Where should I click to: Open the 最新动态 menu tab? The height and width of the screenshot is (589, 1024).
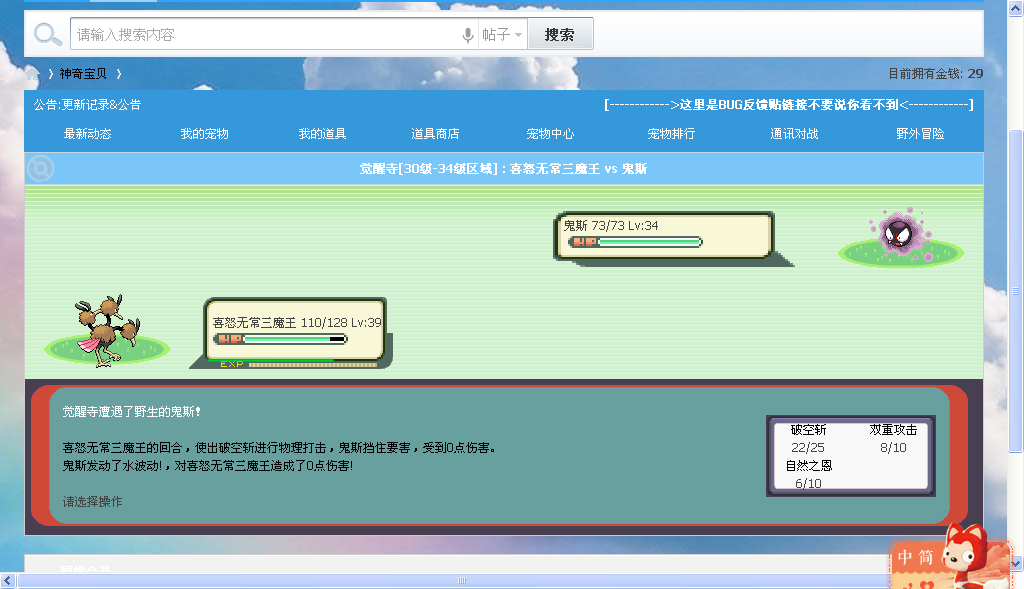(x=88, y=134)
